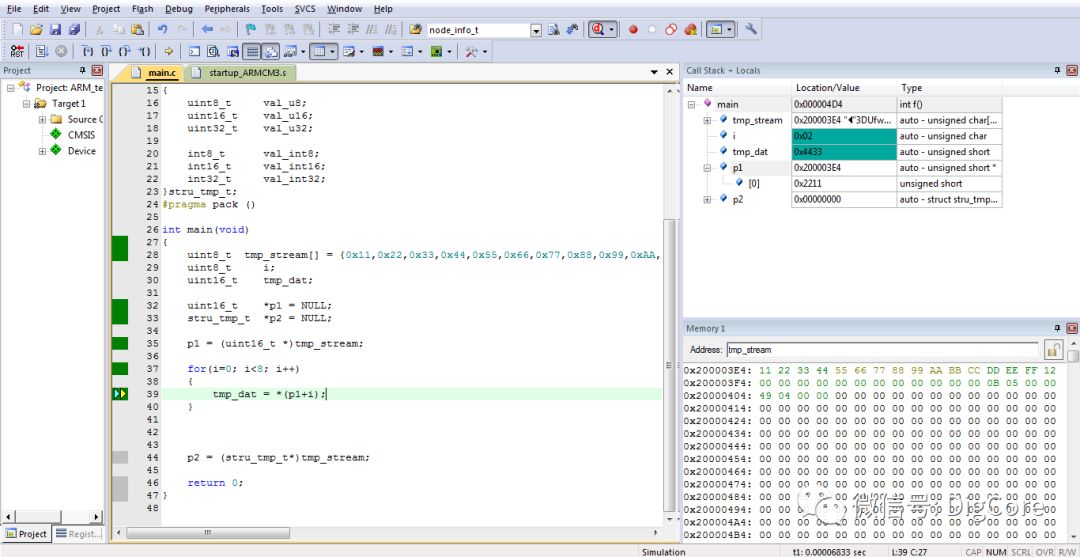The width and height of the screenshot is (1080, 557).
Task: Pin the Project panel
Action: tap(83, 70)
